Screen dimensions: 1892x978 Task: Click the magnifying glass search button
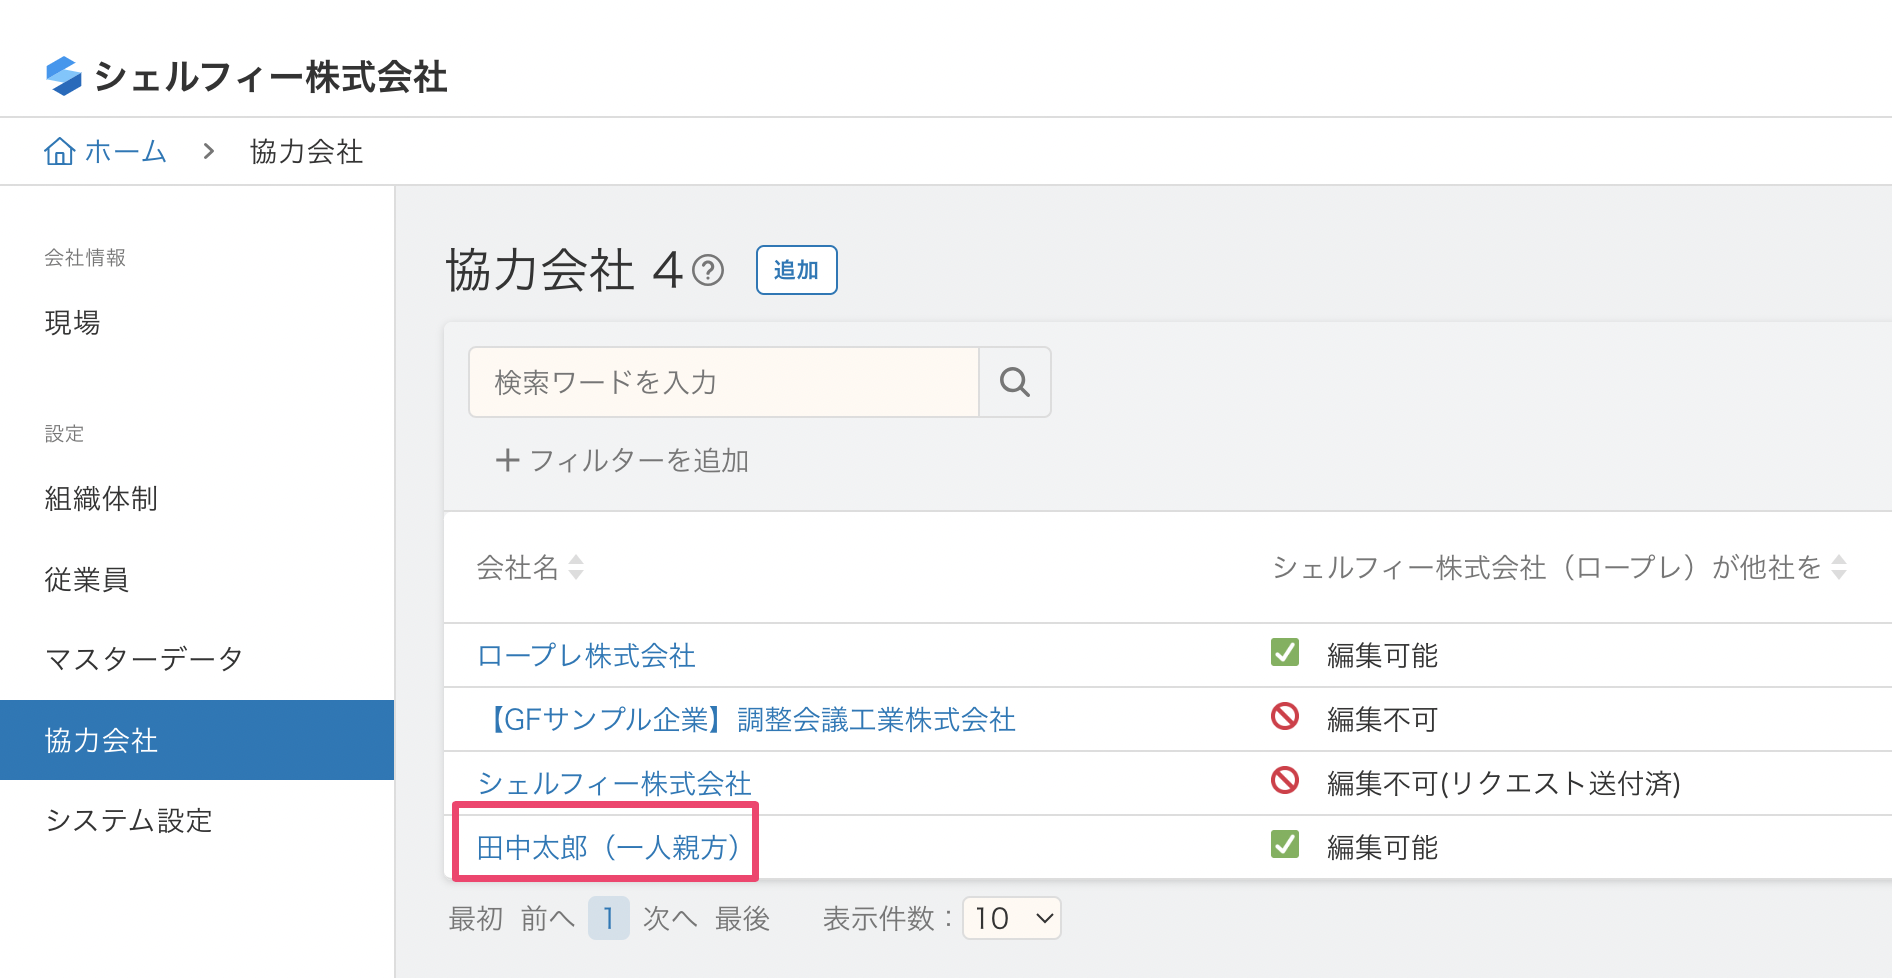coord(1014,382)
